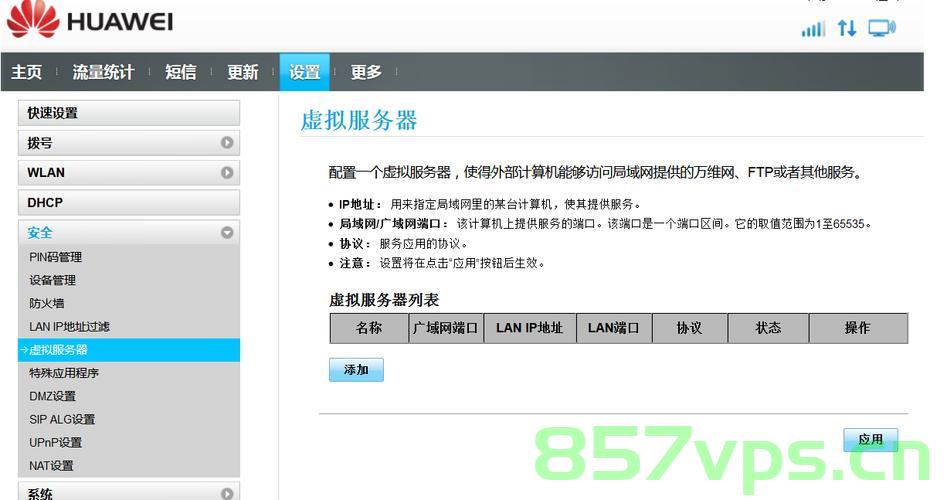
Task: Open DMZ设置 page
Action: click(x=53, y=396)
